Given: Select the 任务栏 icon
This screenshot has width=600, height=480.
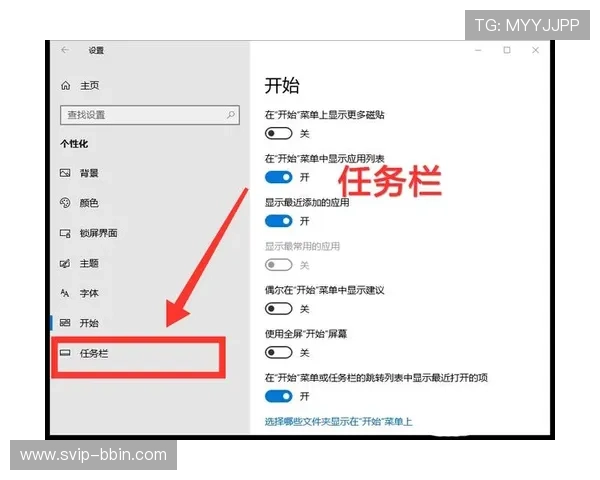Looking at the screenshot, I should [65, 353].
